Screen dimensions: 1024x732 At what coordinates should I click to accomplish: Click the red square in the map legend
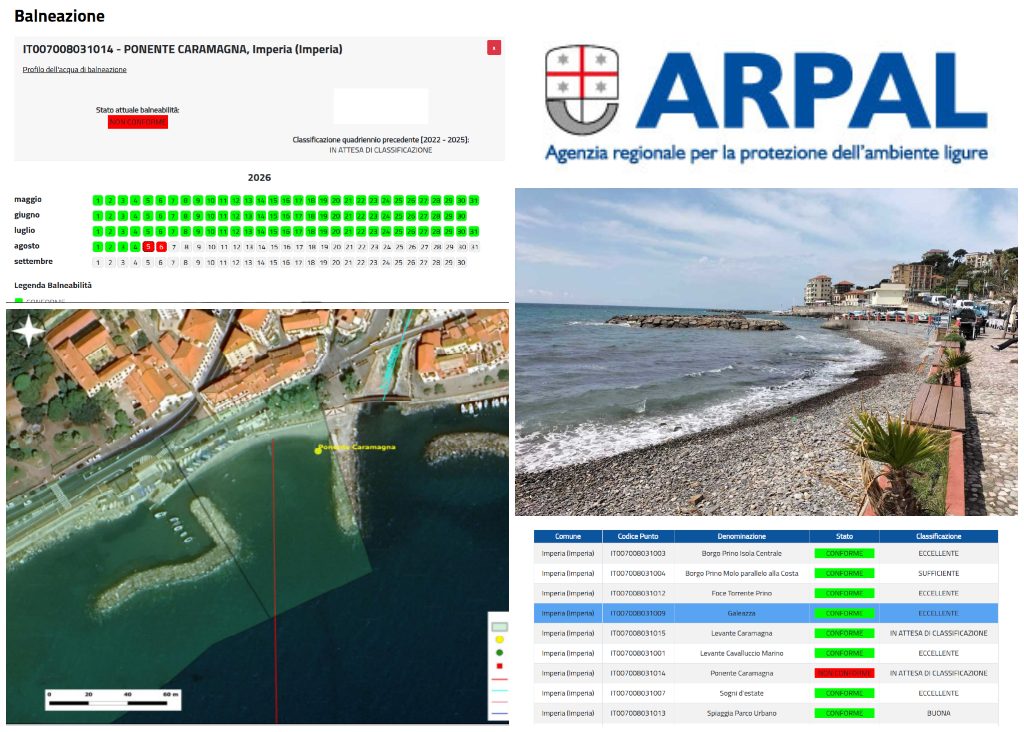pyautogui.click(x=500, y=666)
